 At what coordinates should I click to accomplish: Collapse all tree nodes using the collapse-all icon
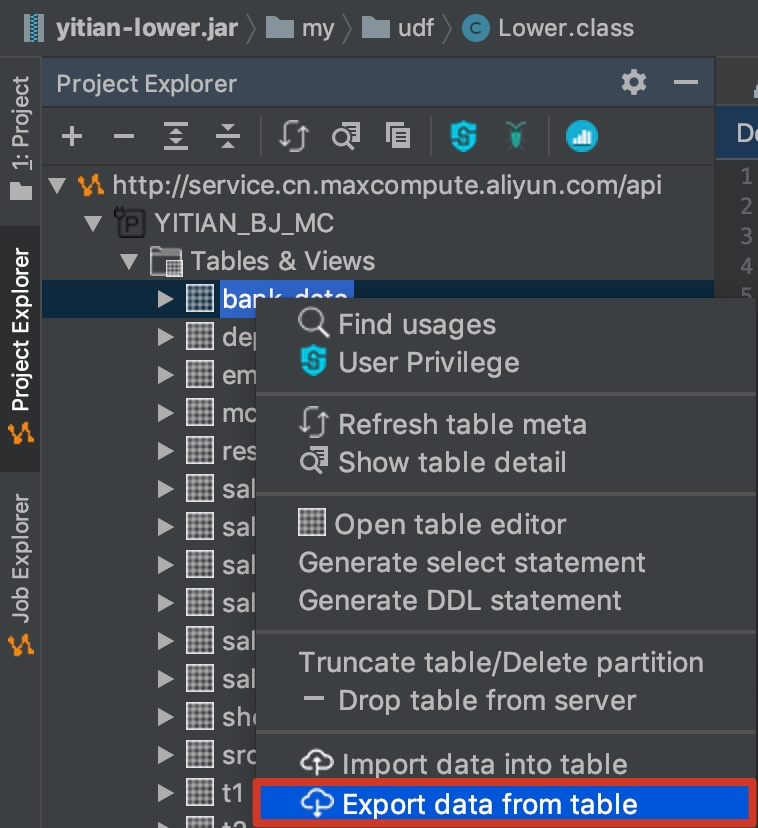(x=230, y=137)
